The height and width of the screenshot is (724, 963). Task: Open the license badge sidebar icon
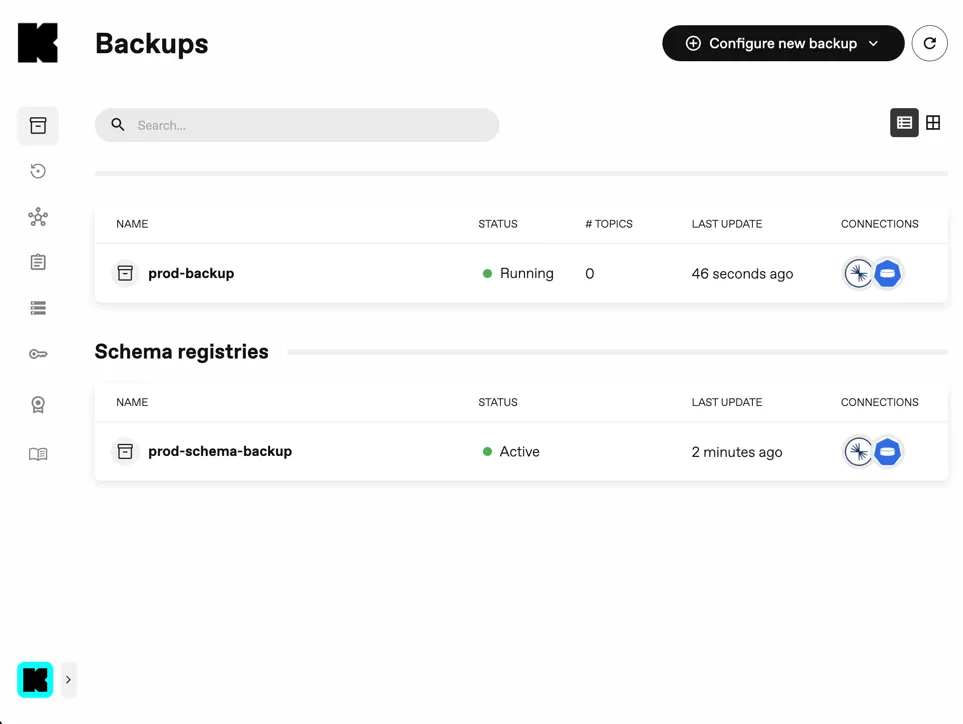pos(38,404)
